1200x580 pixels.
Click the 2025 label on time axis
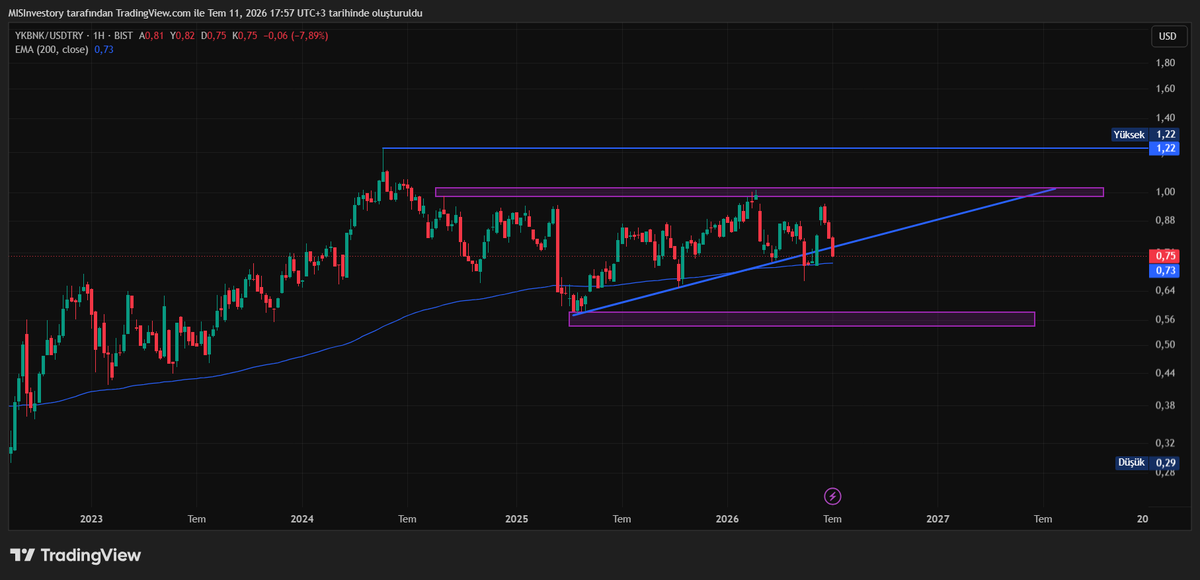click(516, 519)
